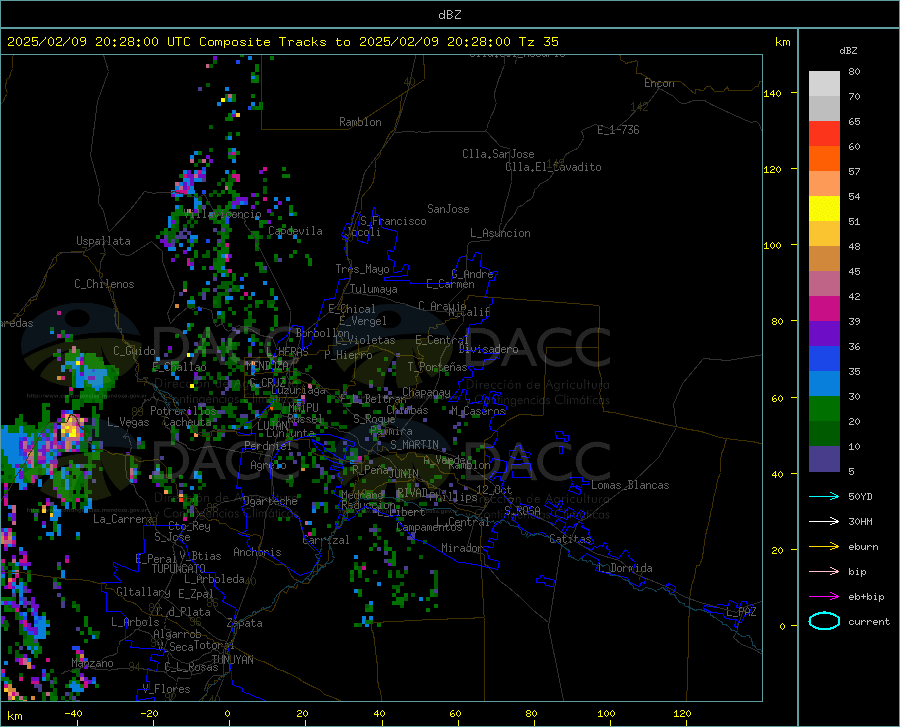Click the 'Uspallata' map label
This screenshot has height=727, width=900.
[x=103, y=241]
